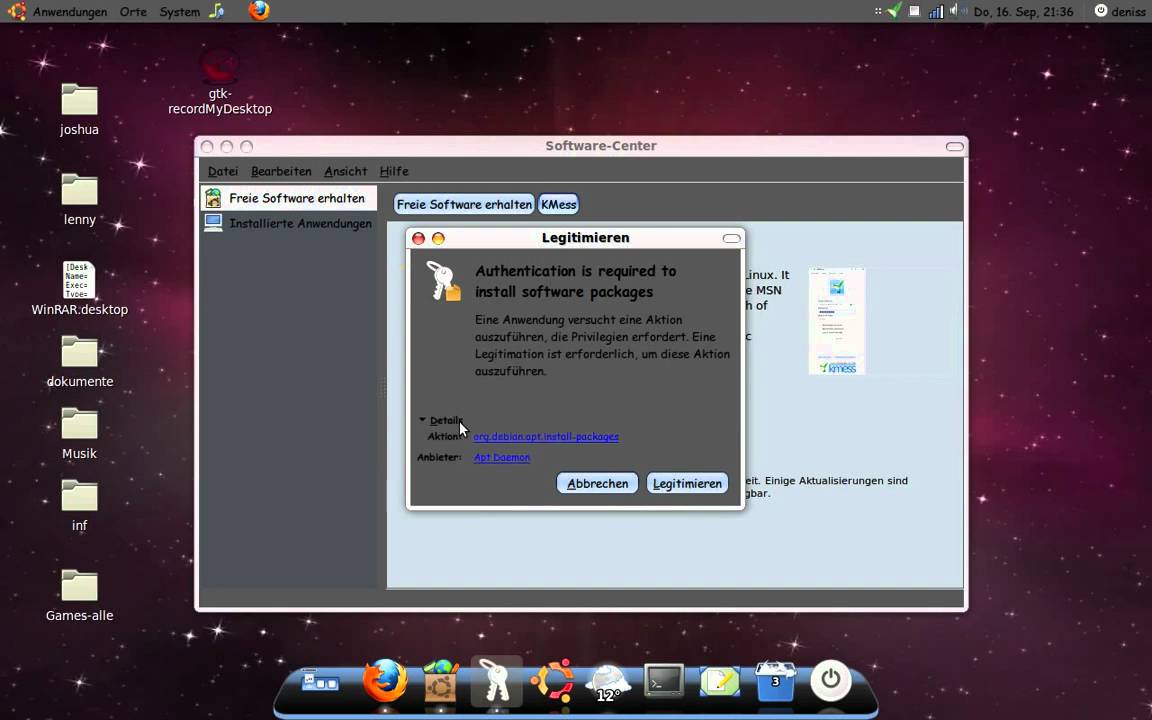
Task: Open the trash icon in dock
Action: (775, 681)
